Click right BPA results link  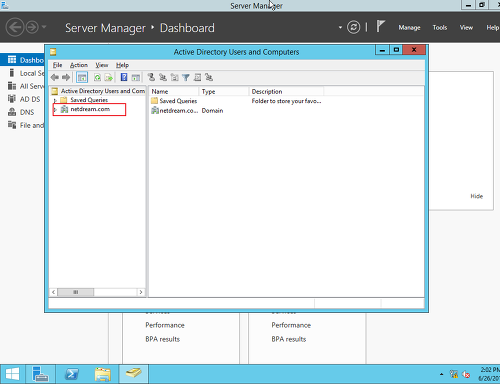point(289,339)
